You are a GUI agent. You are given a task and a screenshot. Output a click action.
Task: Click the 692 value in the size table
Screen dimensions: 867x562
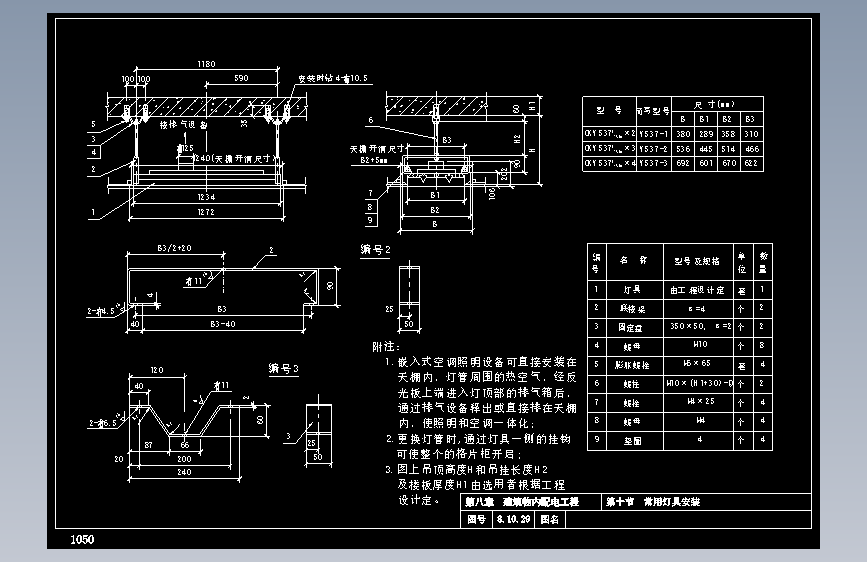pyautogui.click(x=683, y=163)
